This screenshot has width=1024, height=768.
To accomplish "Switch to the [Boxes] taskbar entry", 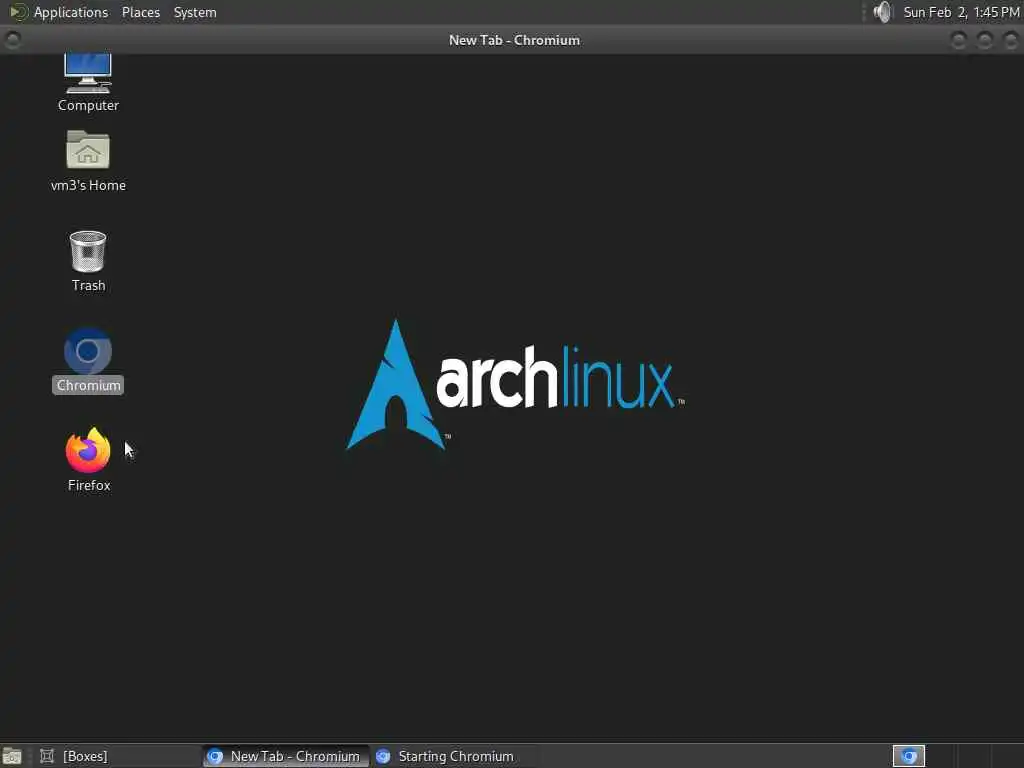I will [x=118, y=756].
